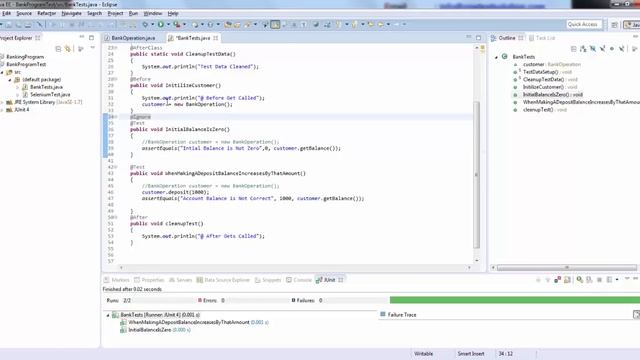
Task: Open the Help menu
Action: pyautogui.click(x=173, y=13)
